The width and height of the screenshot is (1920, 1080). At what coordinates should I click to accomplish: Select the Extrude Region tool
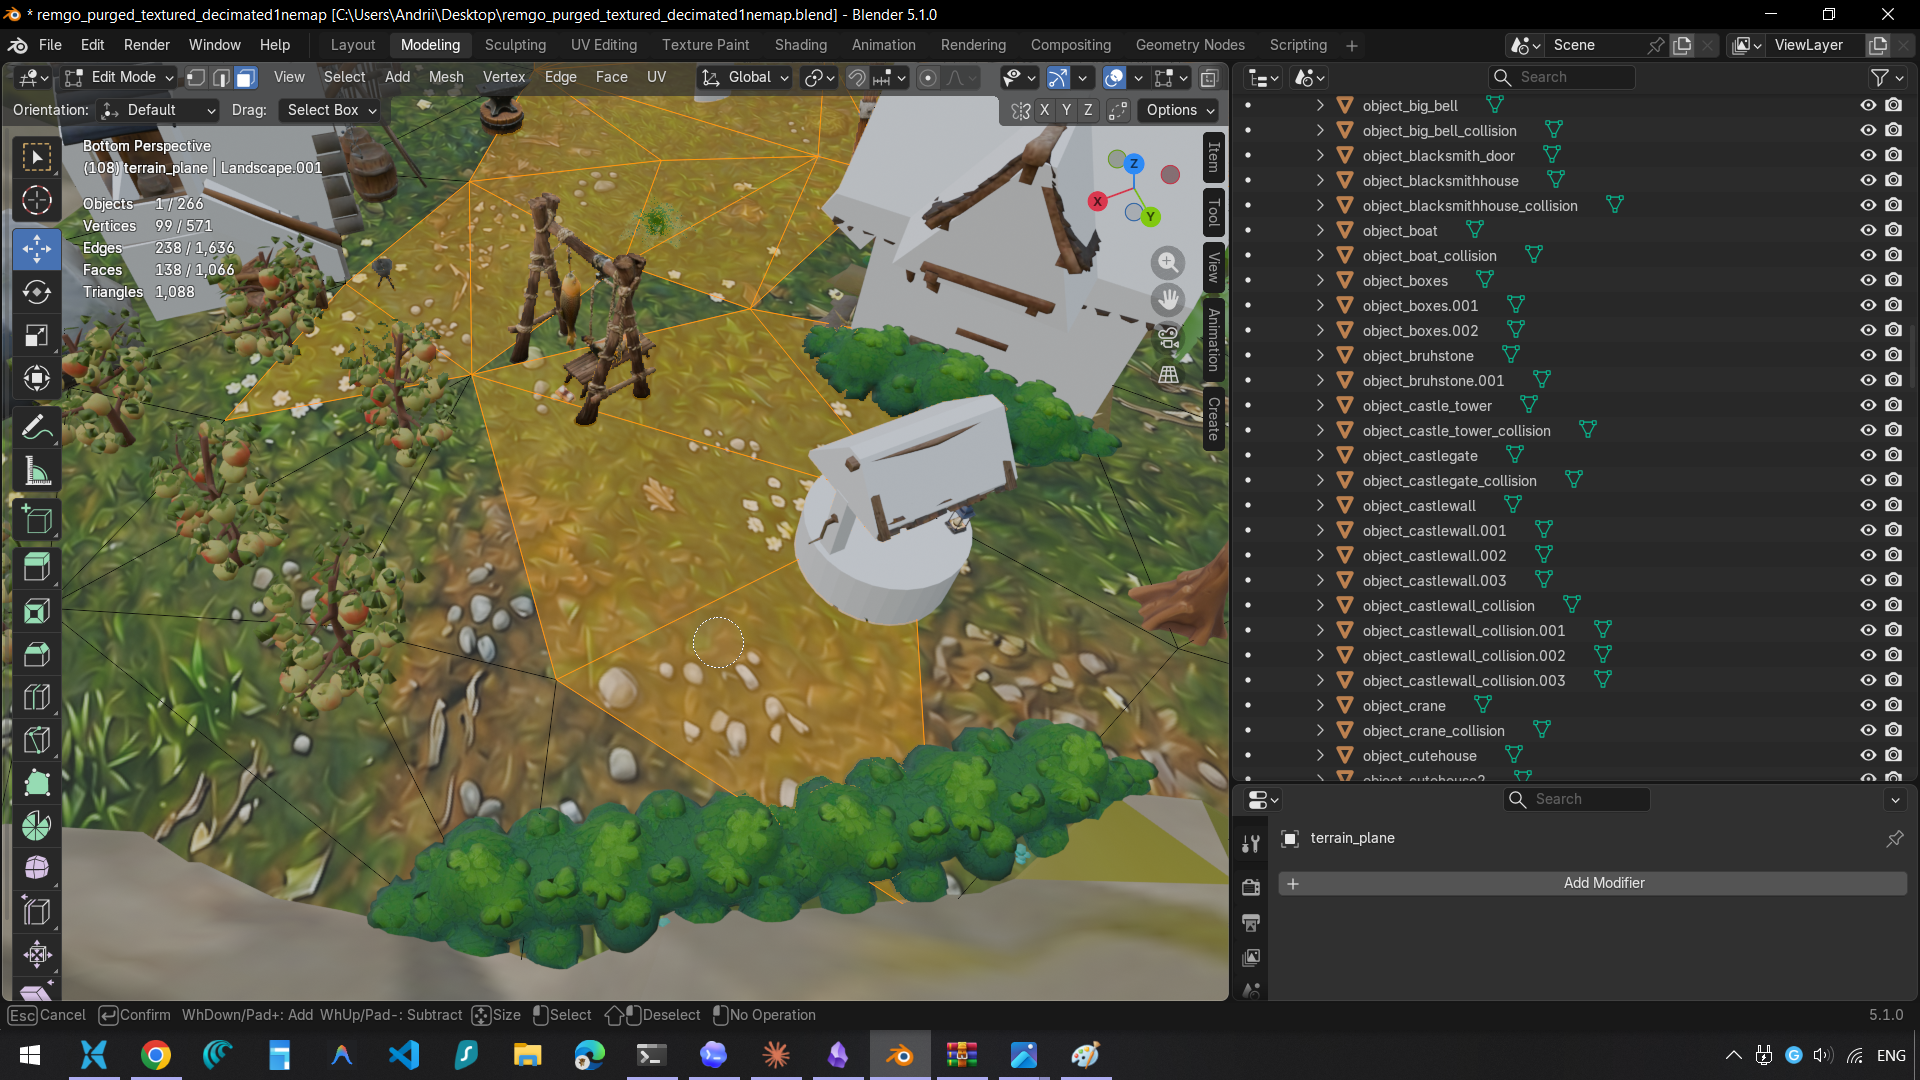pyautogui.click(x=37, y=568)
